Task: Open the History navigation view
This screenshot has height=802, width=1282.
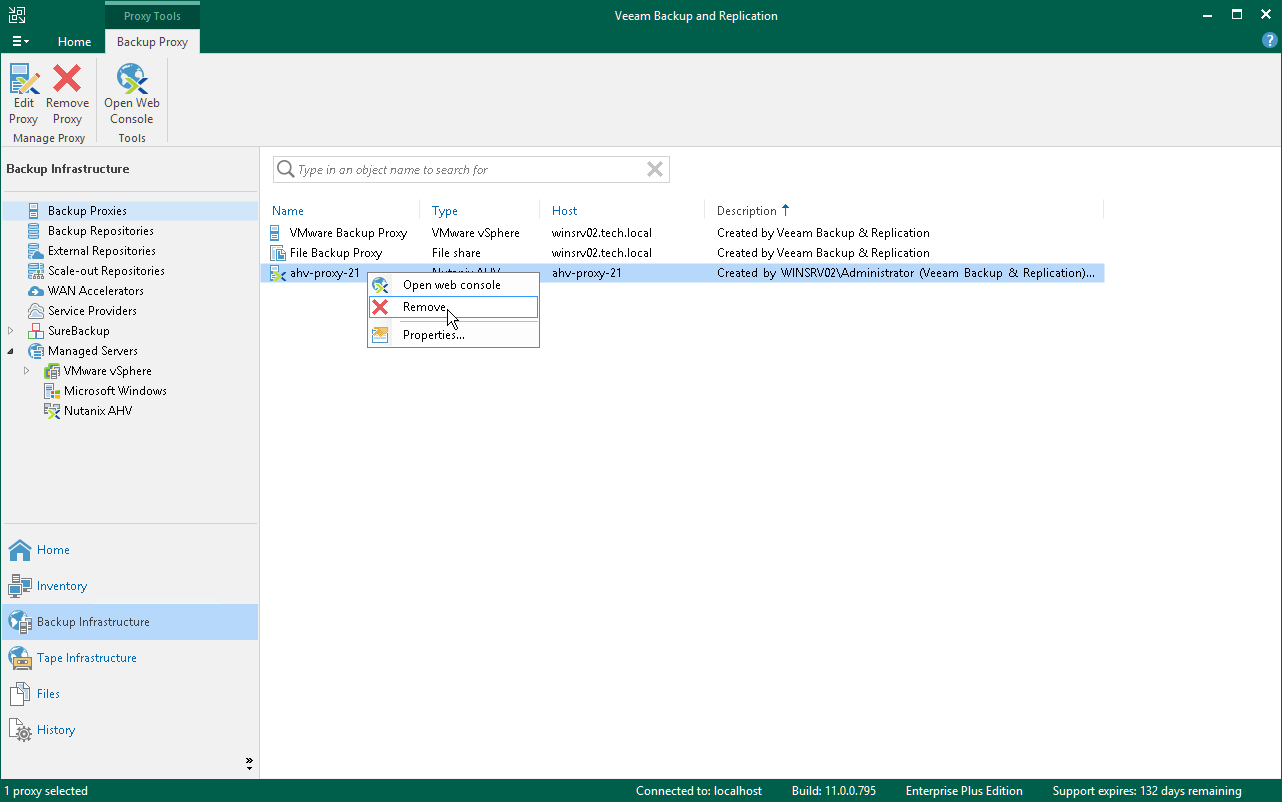Action: [x=129, y=730]
